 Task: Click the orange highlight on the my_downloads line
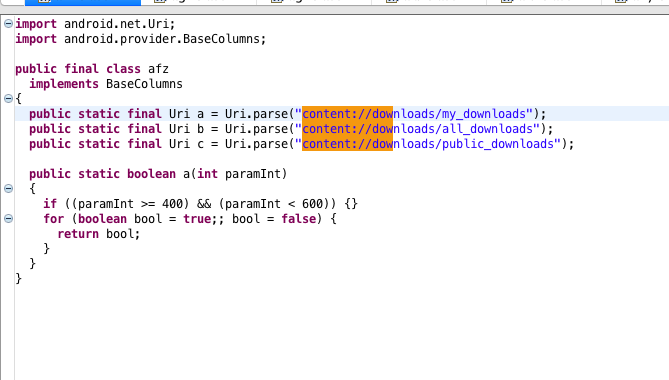click(347, 114)
